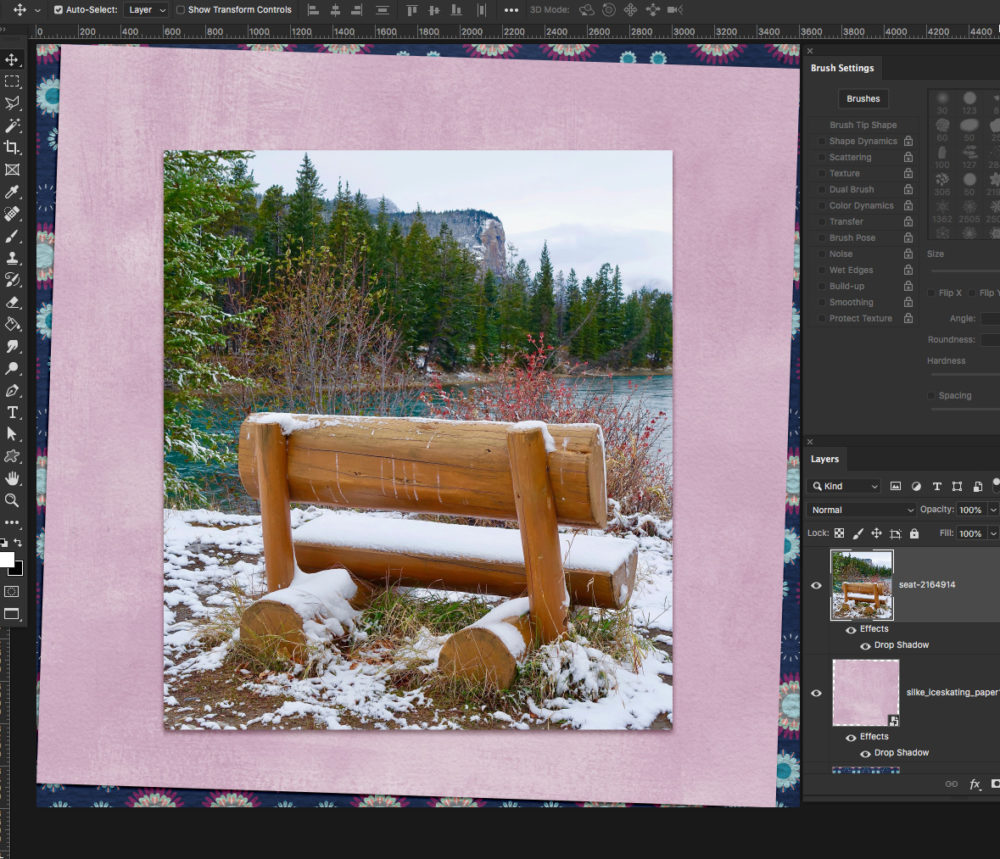Open Shape Dynamics brush settings
Image resolution: width=1000 pixels, height=859 pixels.
(862, 142)
